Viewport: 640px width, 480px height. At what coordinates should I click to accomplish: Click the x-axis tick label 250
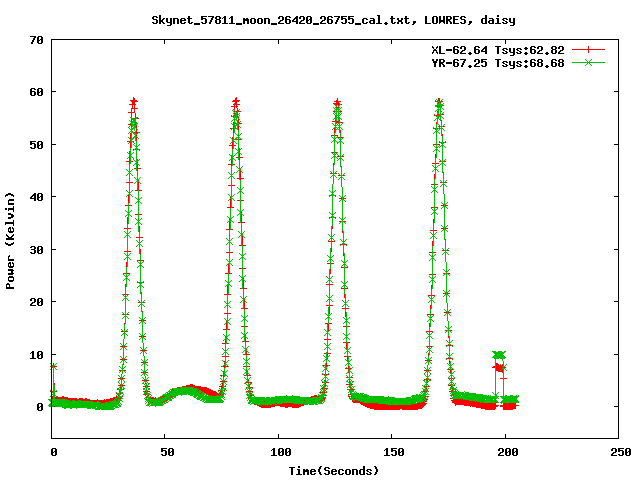click(x=620, y=452)
